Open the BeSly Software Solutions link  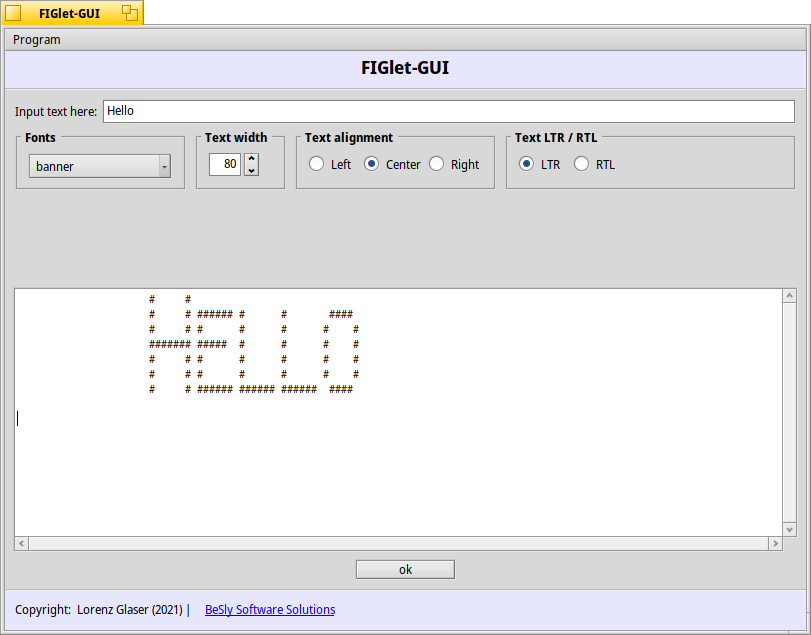pos(270,610)
